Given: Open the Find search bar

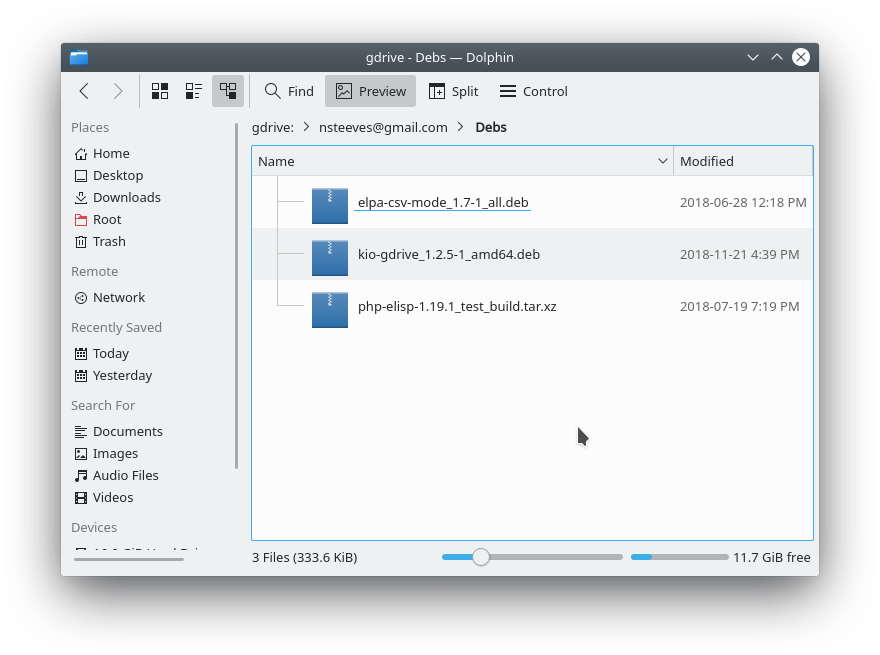Looking at the screenshot, I should point(289,91).
